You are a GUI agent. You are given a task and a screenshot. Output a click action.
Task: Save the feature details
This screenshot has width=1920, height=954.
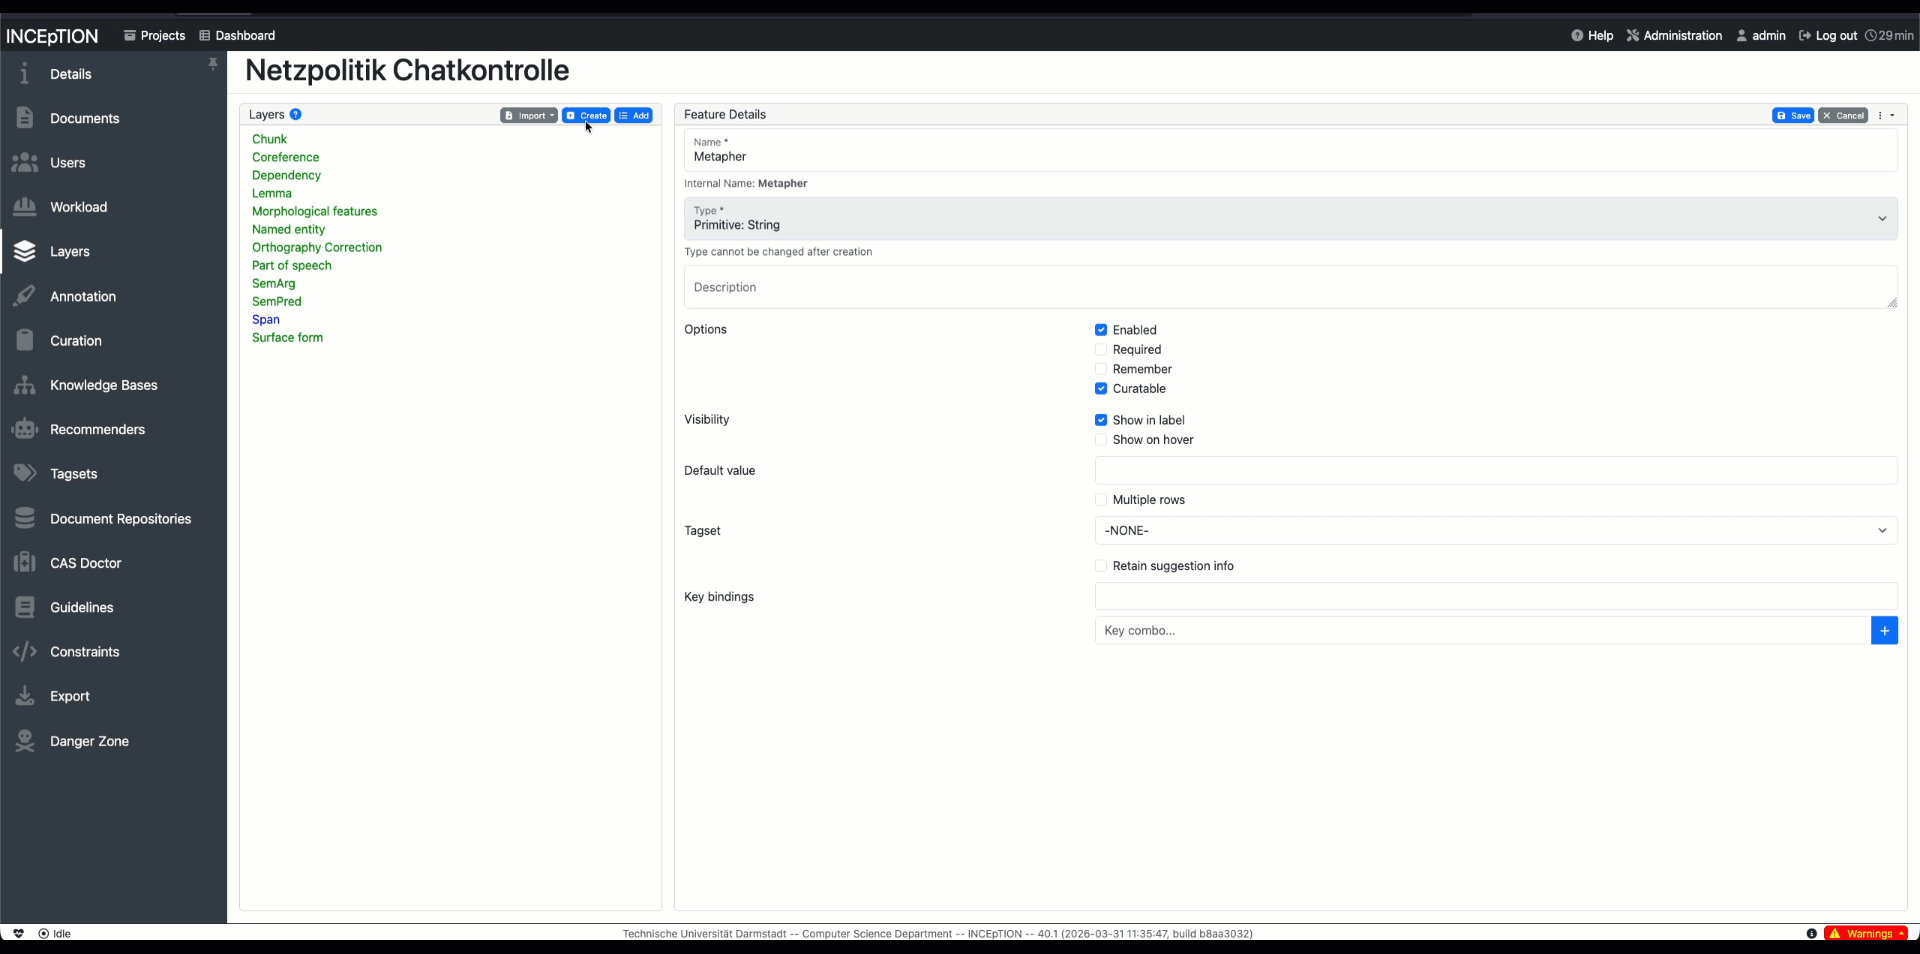click(x=1793, y=115)
